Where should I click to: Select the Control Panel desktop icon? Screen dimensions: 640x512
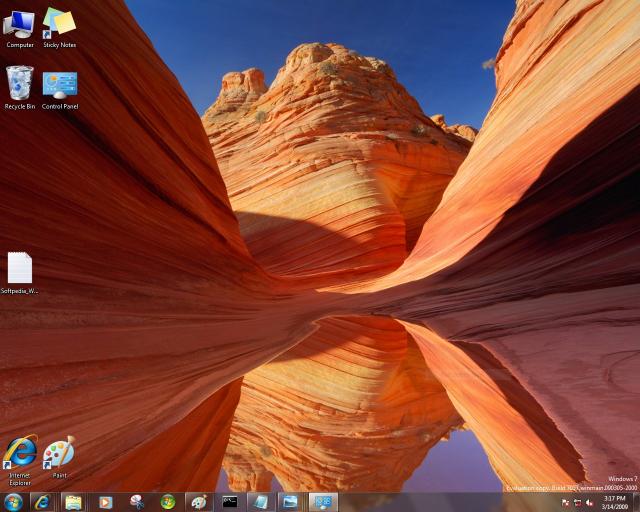click(60, 85)
